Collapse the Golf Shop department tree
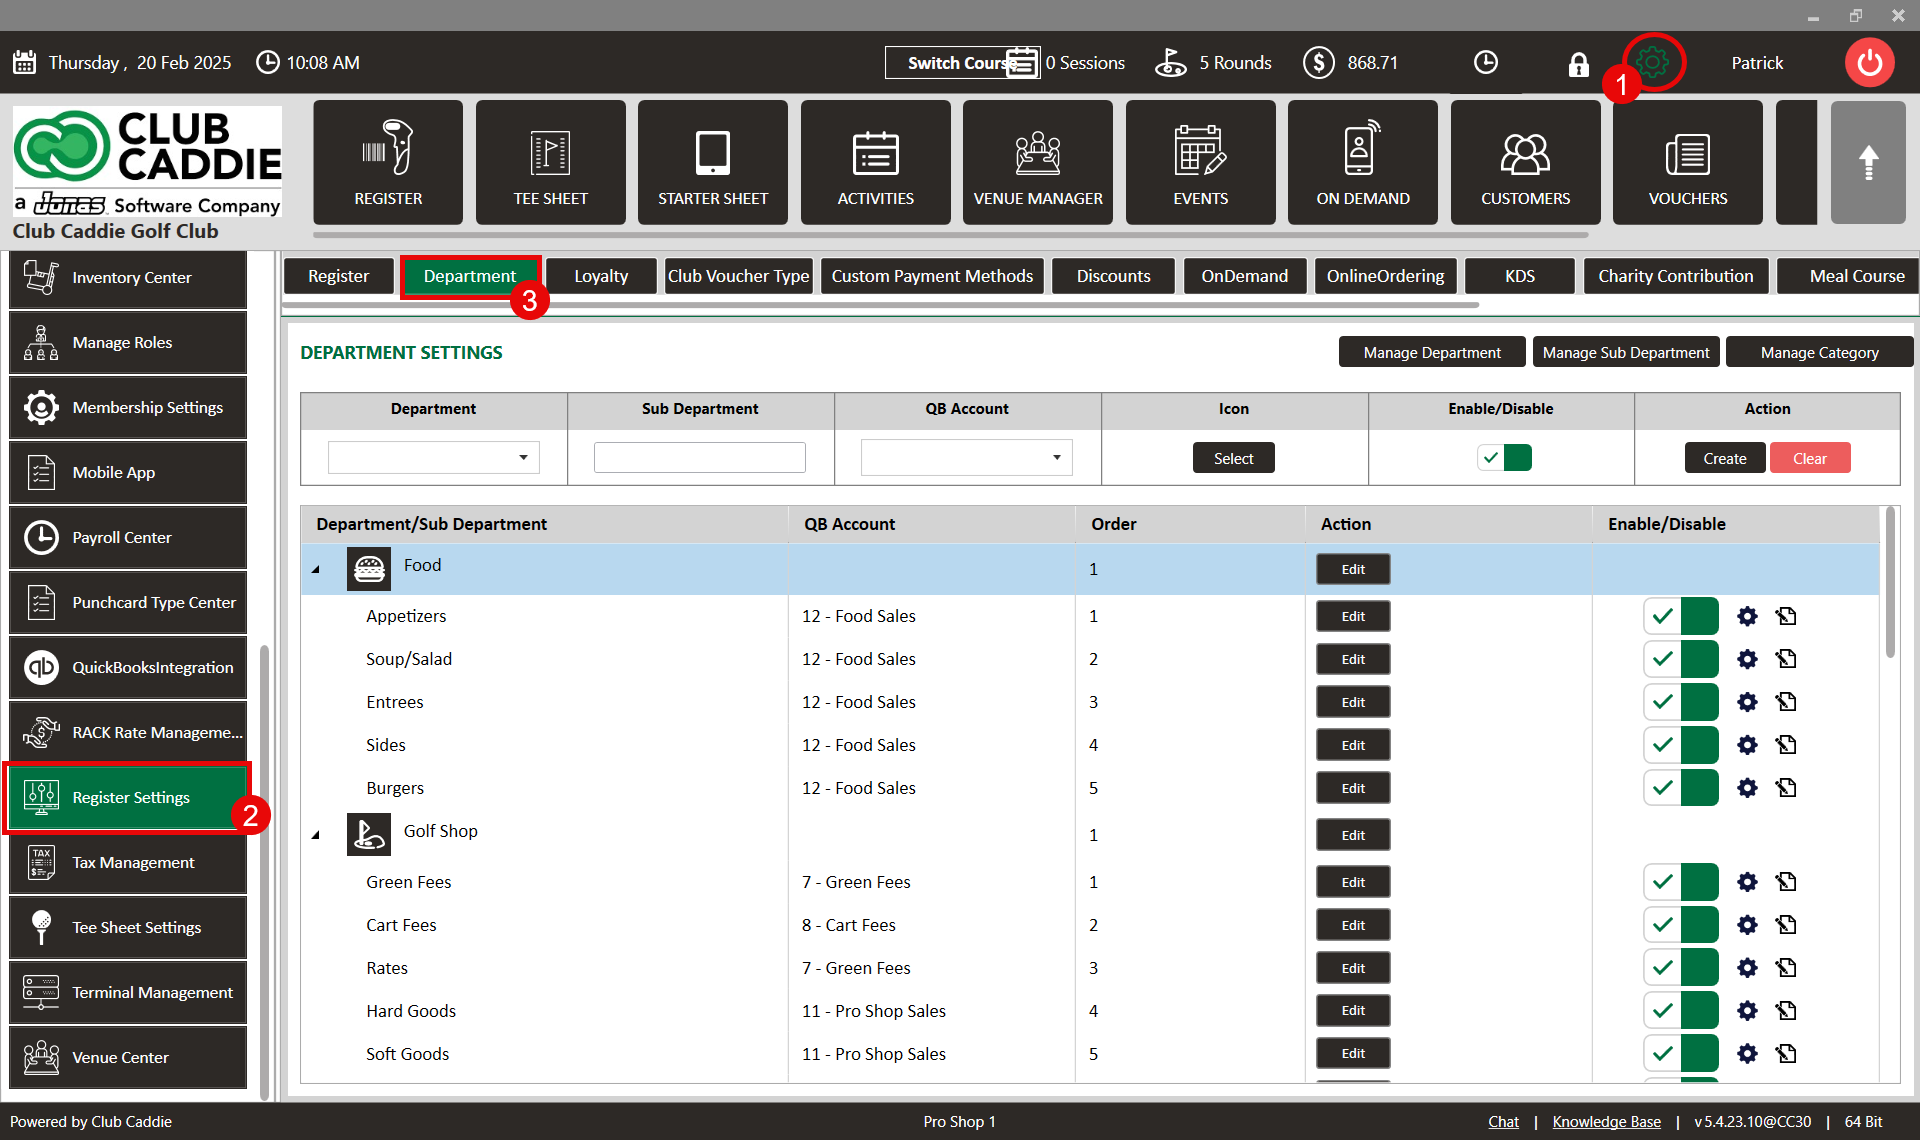Viewport: 1920px width, 1140px height. pyautogui.click(x=316, y=835)
